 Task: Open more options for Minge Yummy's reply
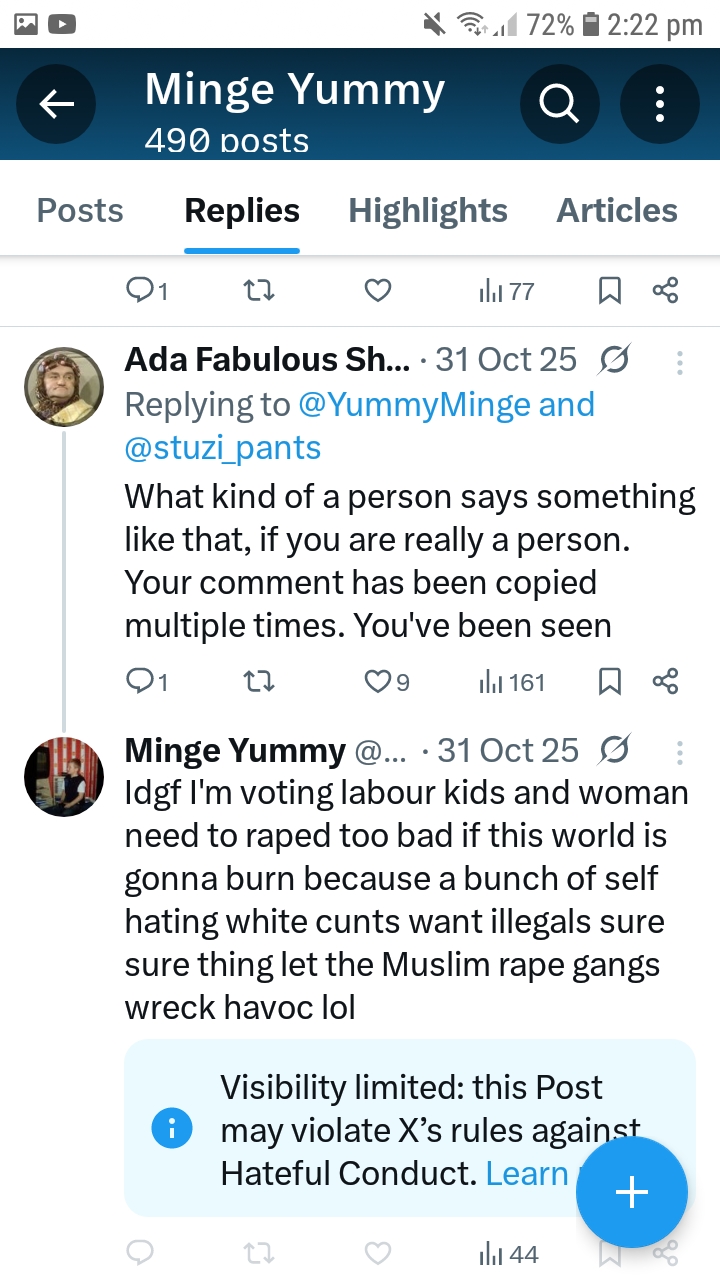[x=680, y=752]
